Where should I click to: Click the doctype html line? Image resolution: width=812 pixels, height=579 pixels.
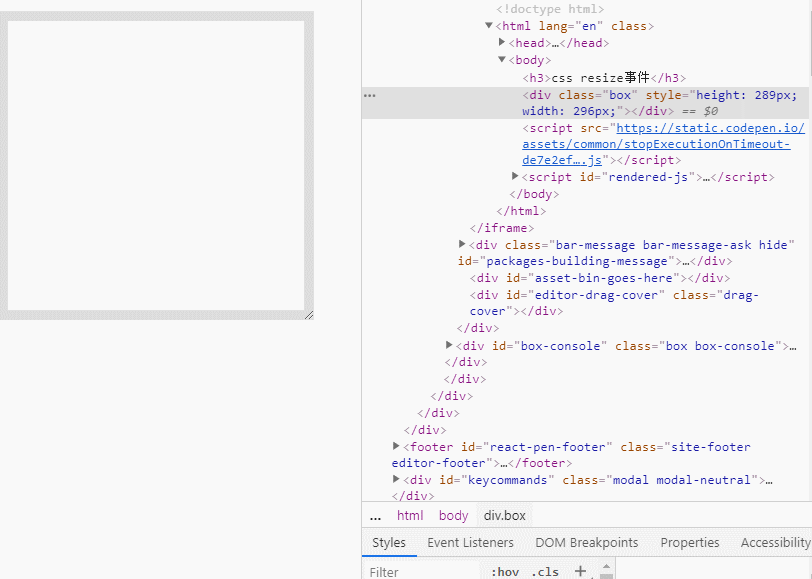[550, 9]
